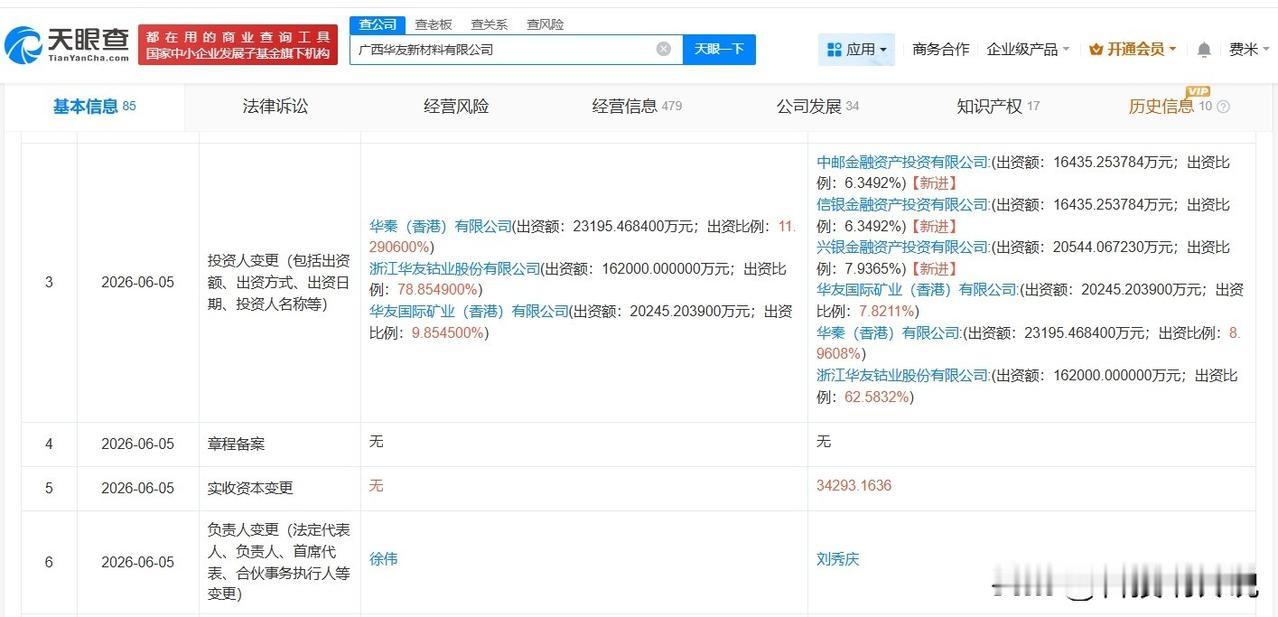
Task: Switch to the 经营信息 tab
Action: click(x=637, y=106)
